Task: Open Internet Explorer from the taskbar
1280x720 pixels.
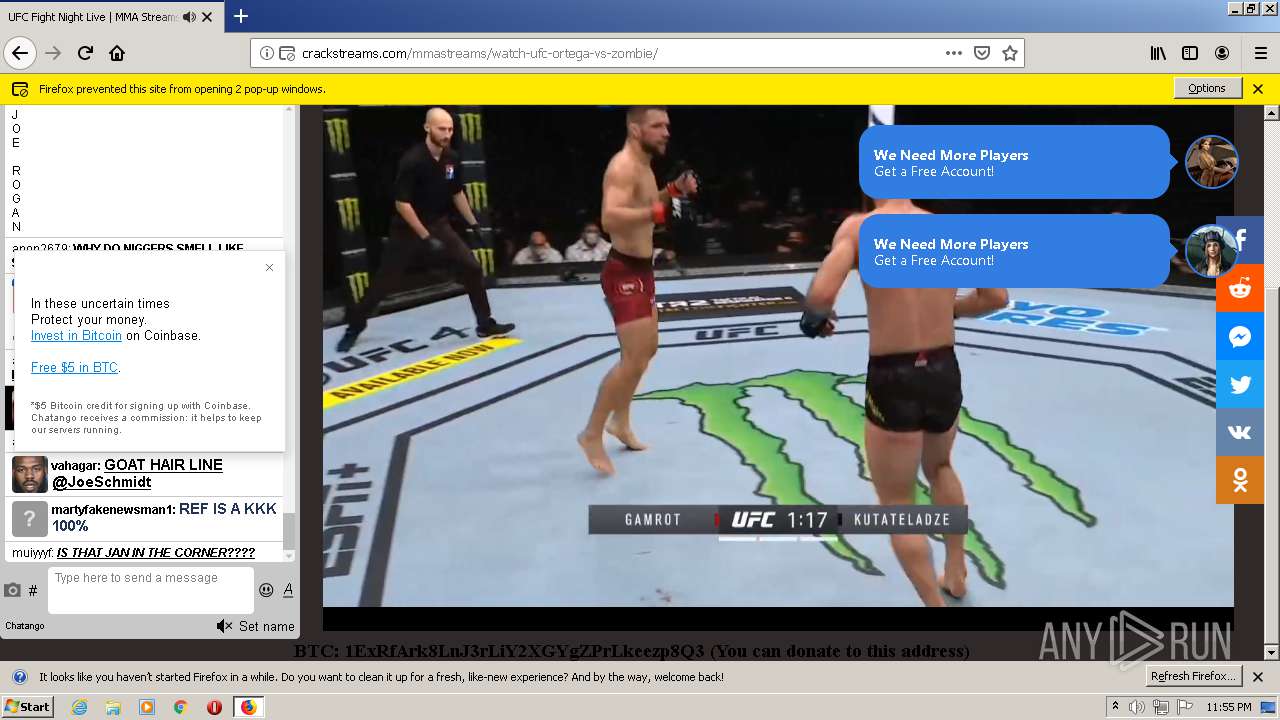Action: pos(79,707)
